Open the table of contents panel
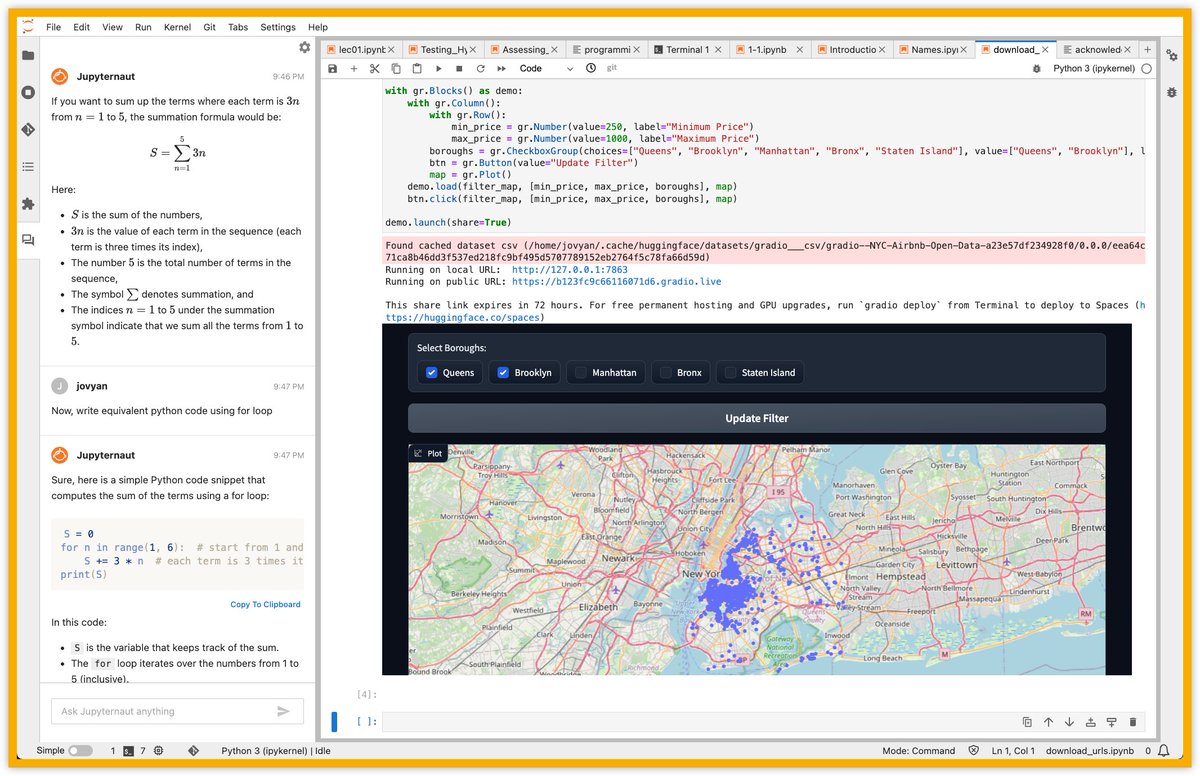Image resolution: width=1200 pixels, height=776 pixels. tap(28, 167)
